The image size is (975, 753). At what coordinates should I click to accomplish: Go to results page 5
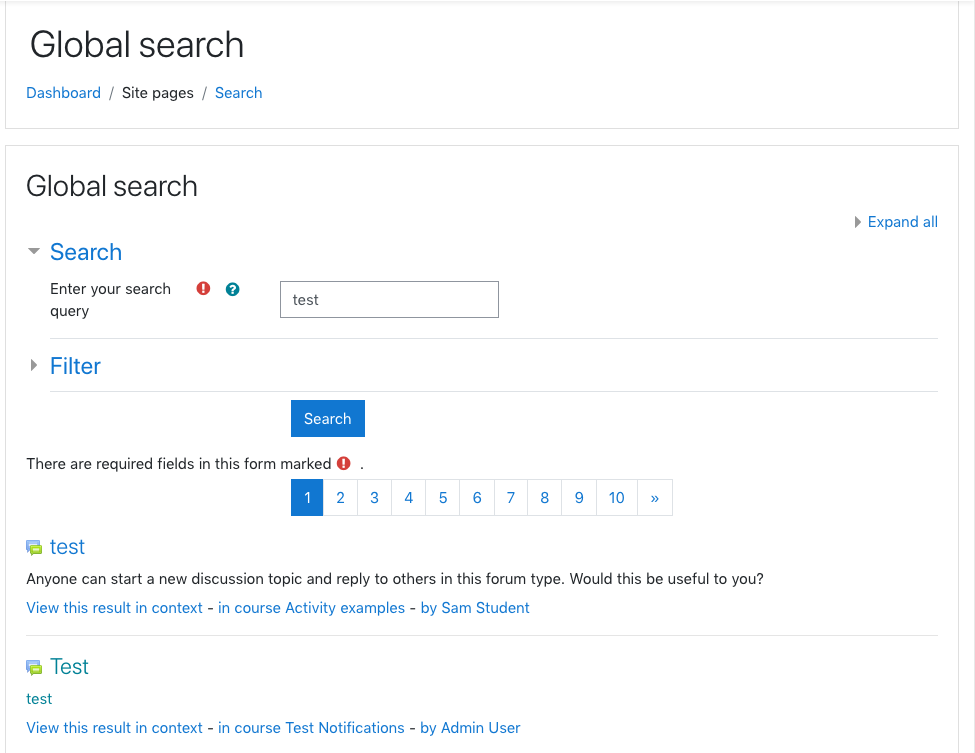tap(443, 497)
